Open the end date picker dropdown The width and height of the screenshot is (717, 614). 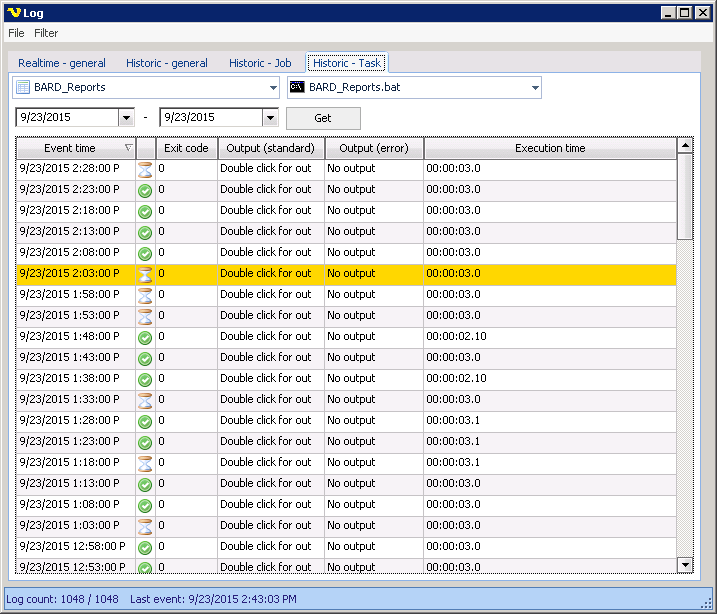coord(270,118)
